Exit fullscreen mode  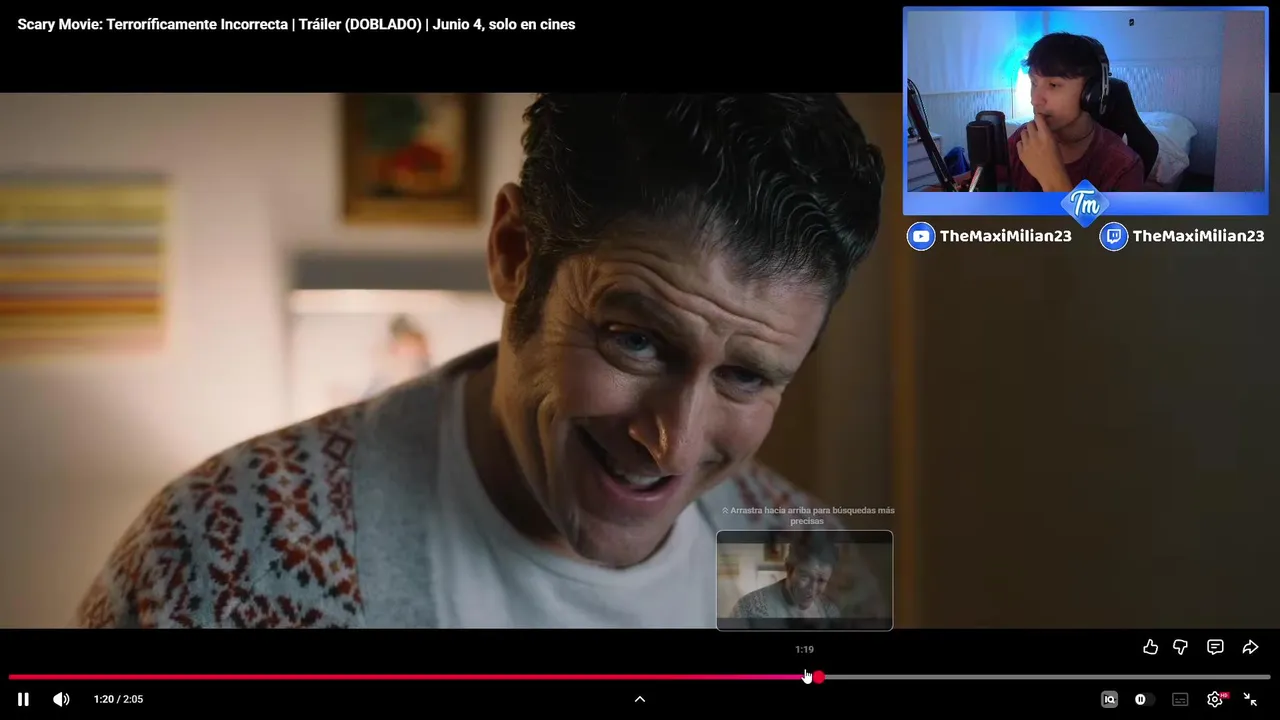(1250, 699)
